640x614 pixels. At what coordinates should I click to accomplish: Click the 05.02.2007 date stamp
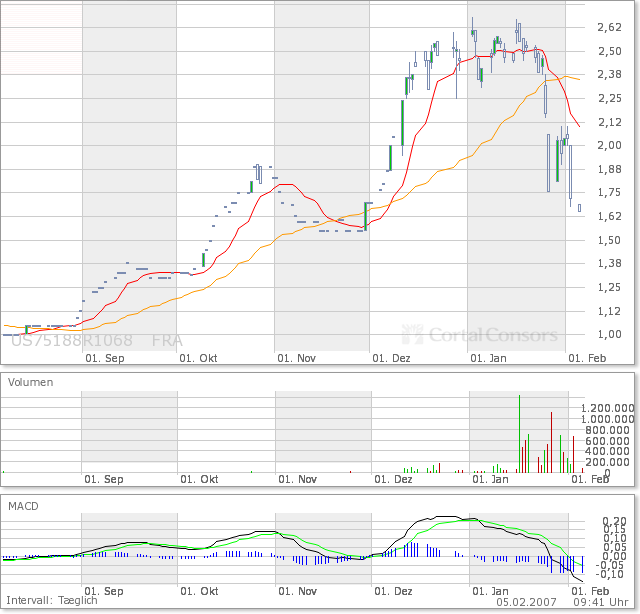pyautogui.click(x=527, y=602)
